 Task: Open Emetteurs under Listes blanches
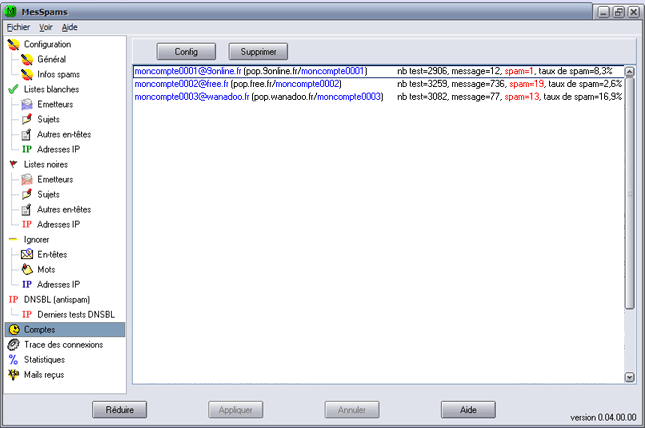[x=27, y=105]
